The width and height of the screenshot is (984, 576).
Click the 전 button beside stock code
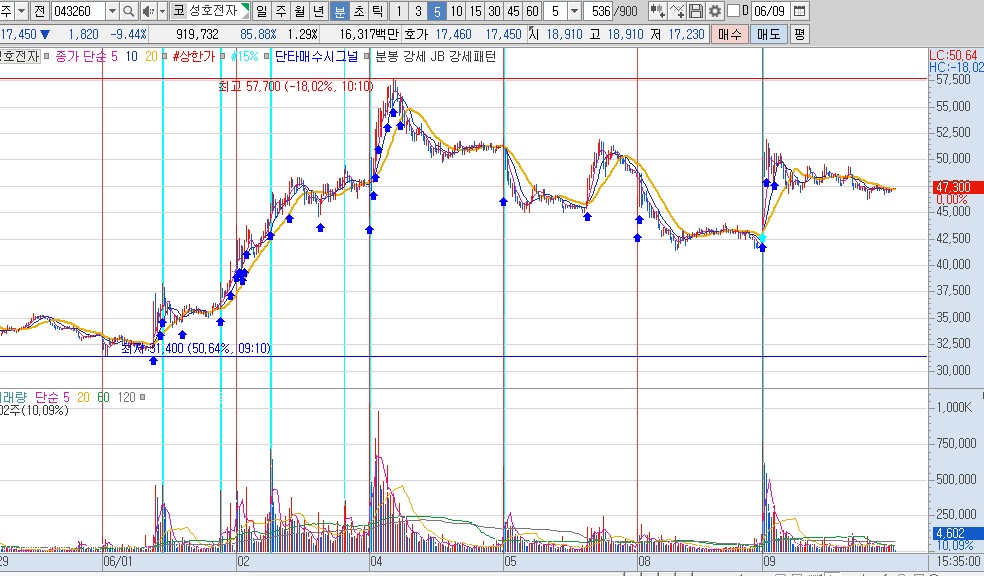40,11
